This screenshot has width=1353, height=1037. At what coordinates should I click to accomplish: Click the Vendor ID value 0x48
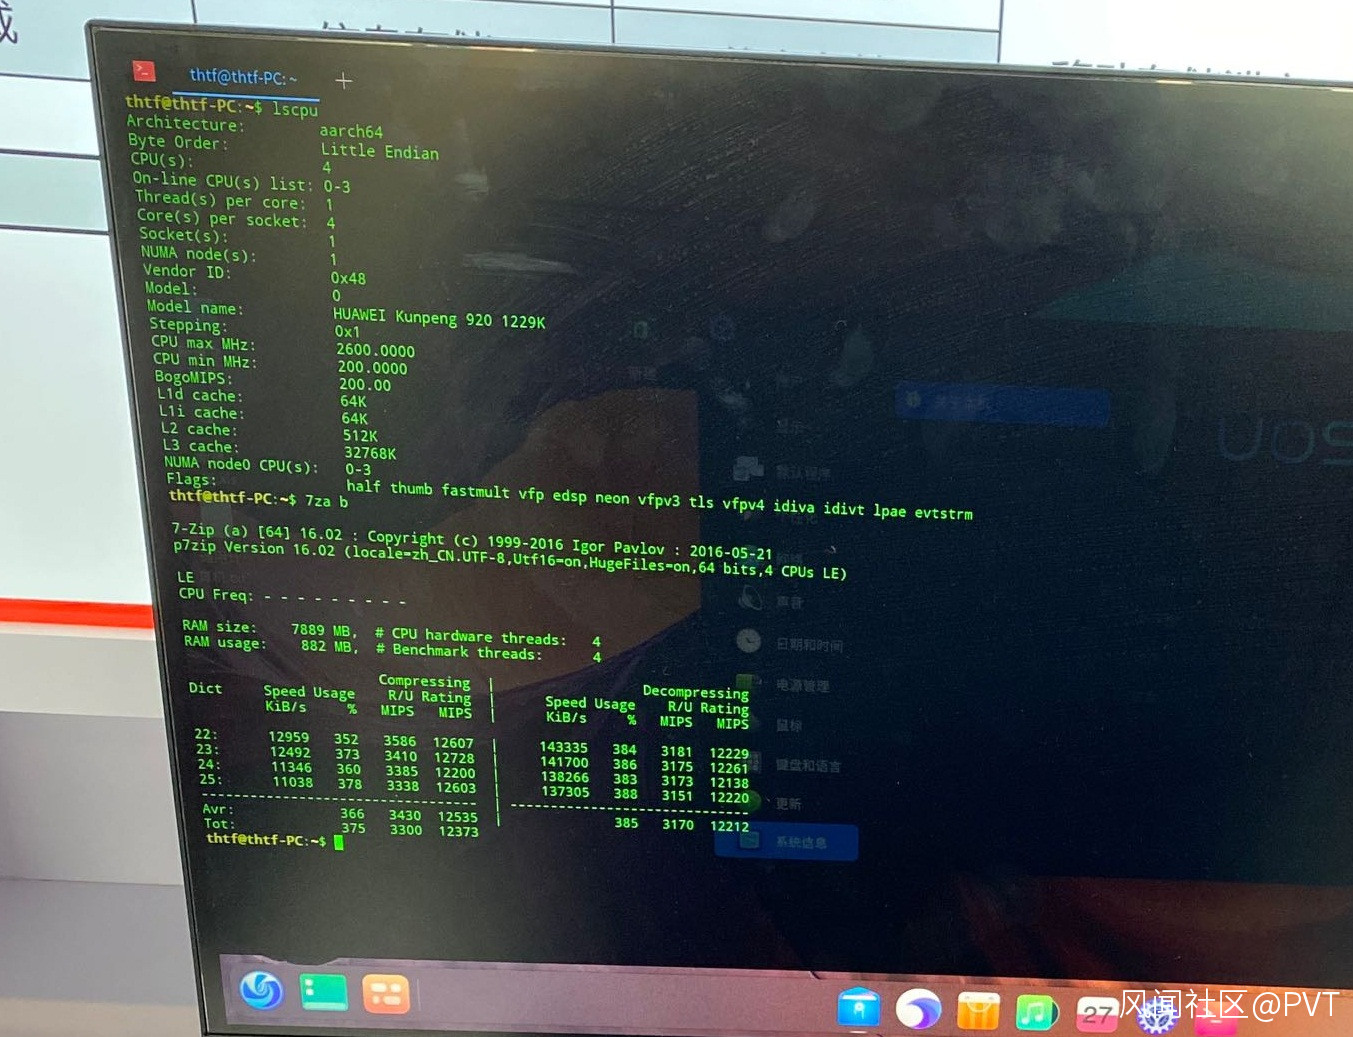(x=348, y=278)
